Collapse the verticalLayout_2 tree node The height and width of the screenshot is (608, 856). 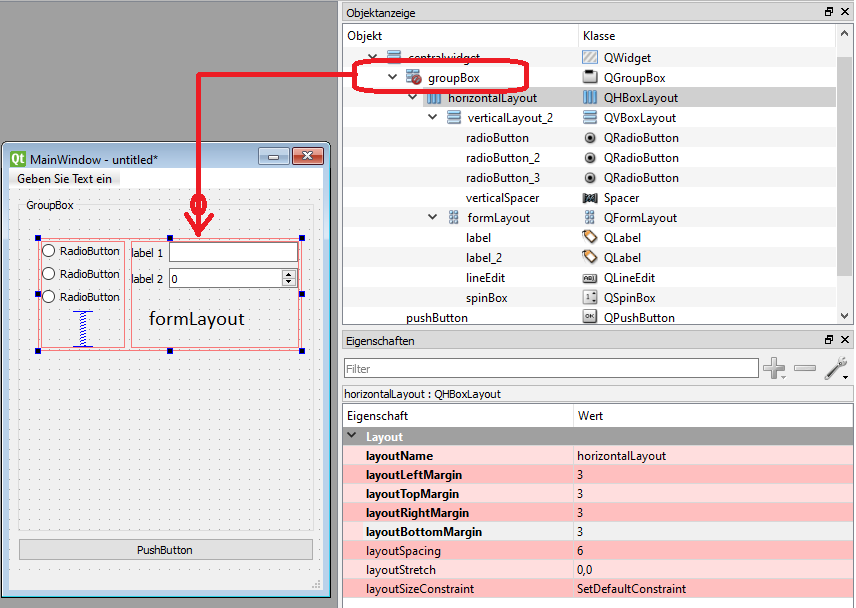pos(432,117)
